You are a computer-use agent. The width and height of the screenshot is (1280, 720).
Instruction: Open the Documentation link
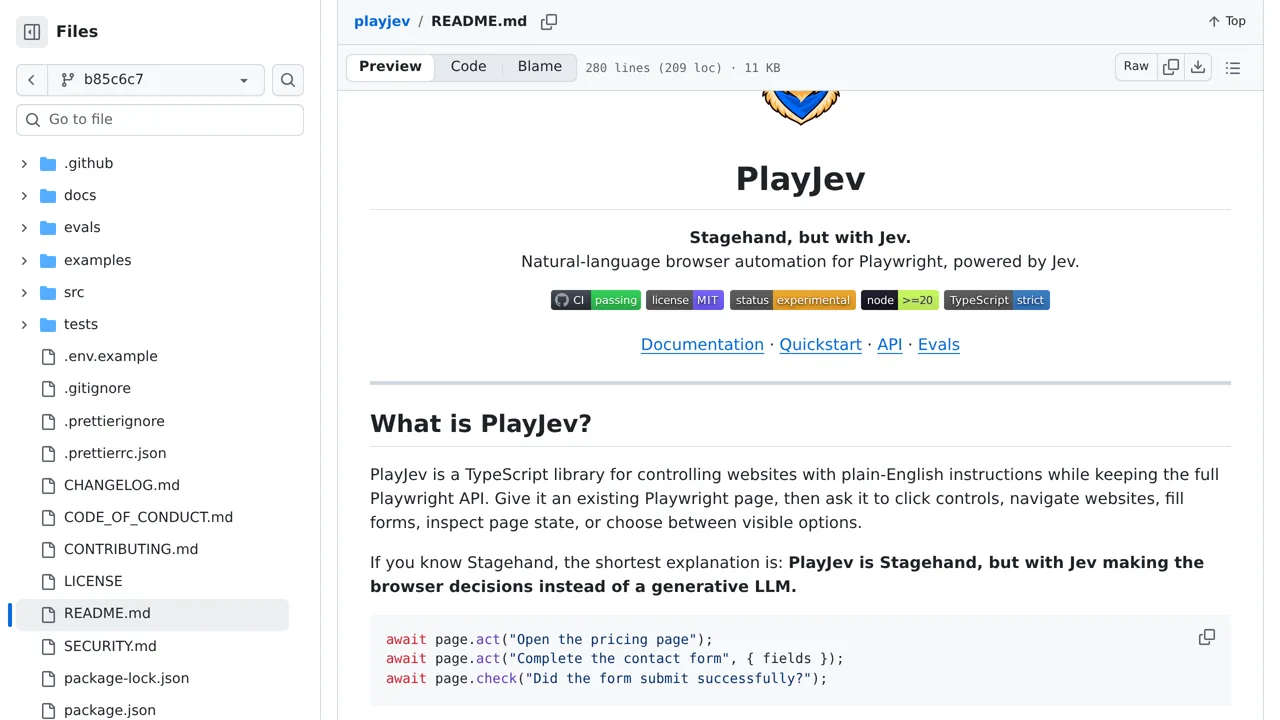(x=702, y=344)
